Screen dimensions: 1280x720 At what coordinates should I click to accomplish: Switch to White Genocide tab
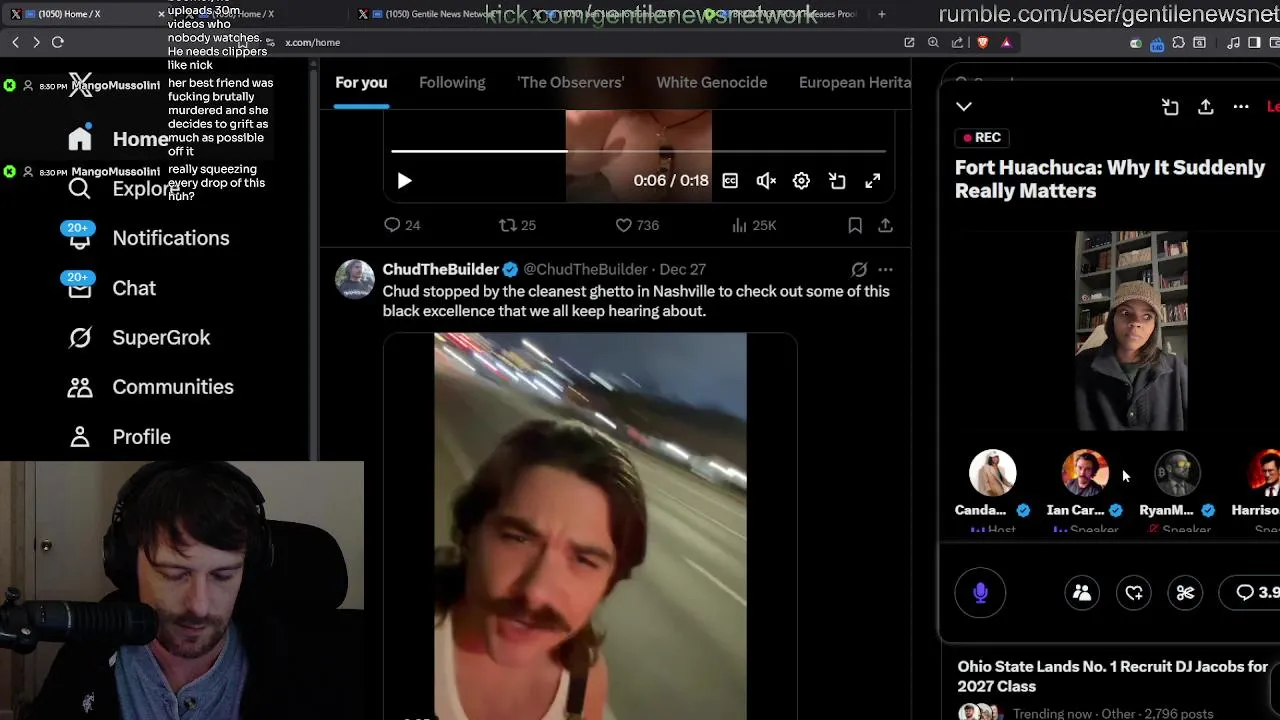click(x=712, y=83)
